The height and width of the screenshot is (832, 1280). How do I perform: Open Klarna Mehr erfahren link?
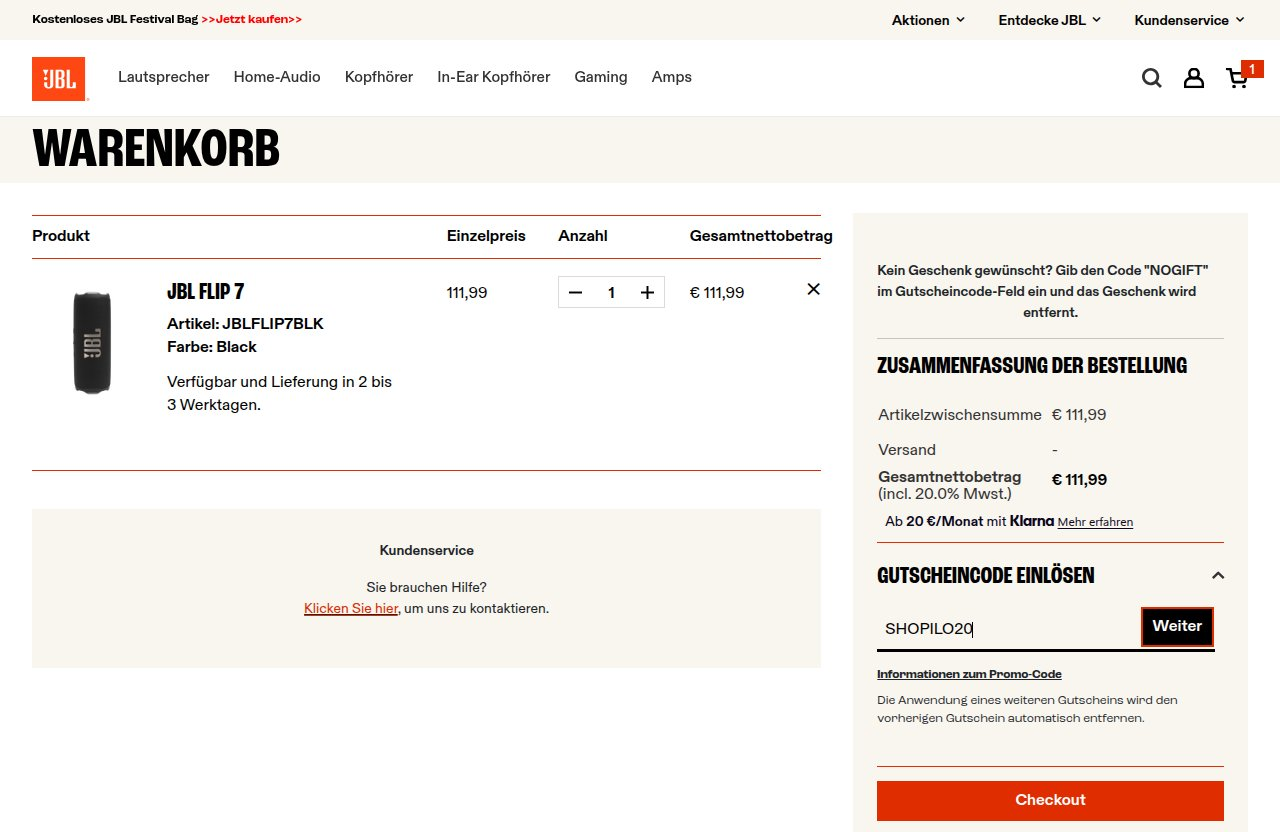click(1095, 522)
